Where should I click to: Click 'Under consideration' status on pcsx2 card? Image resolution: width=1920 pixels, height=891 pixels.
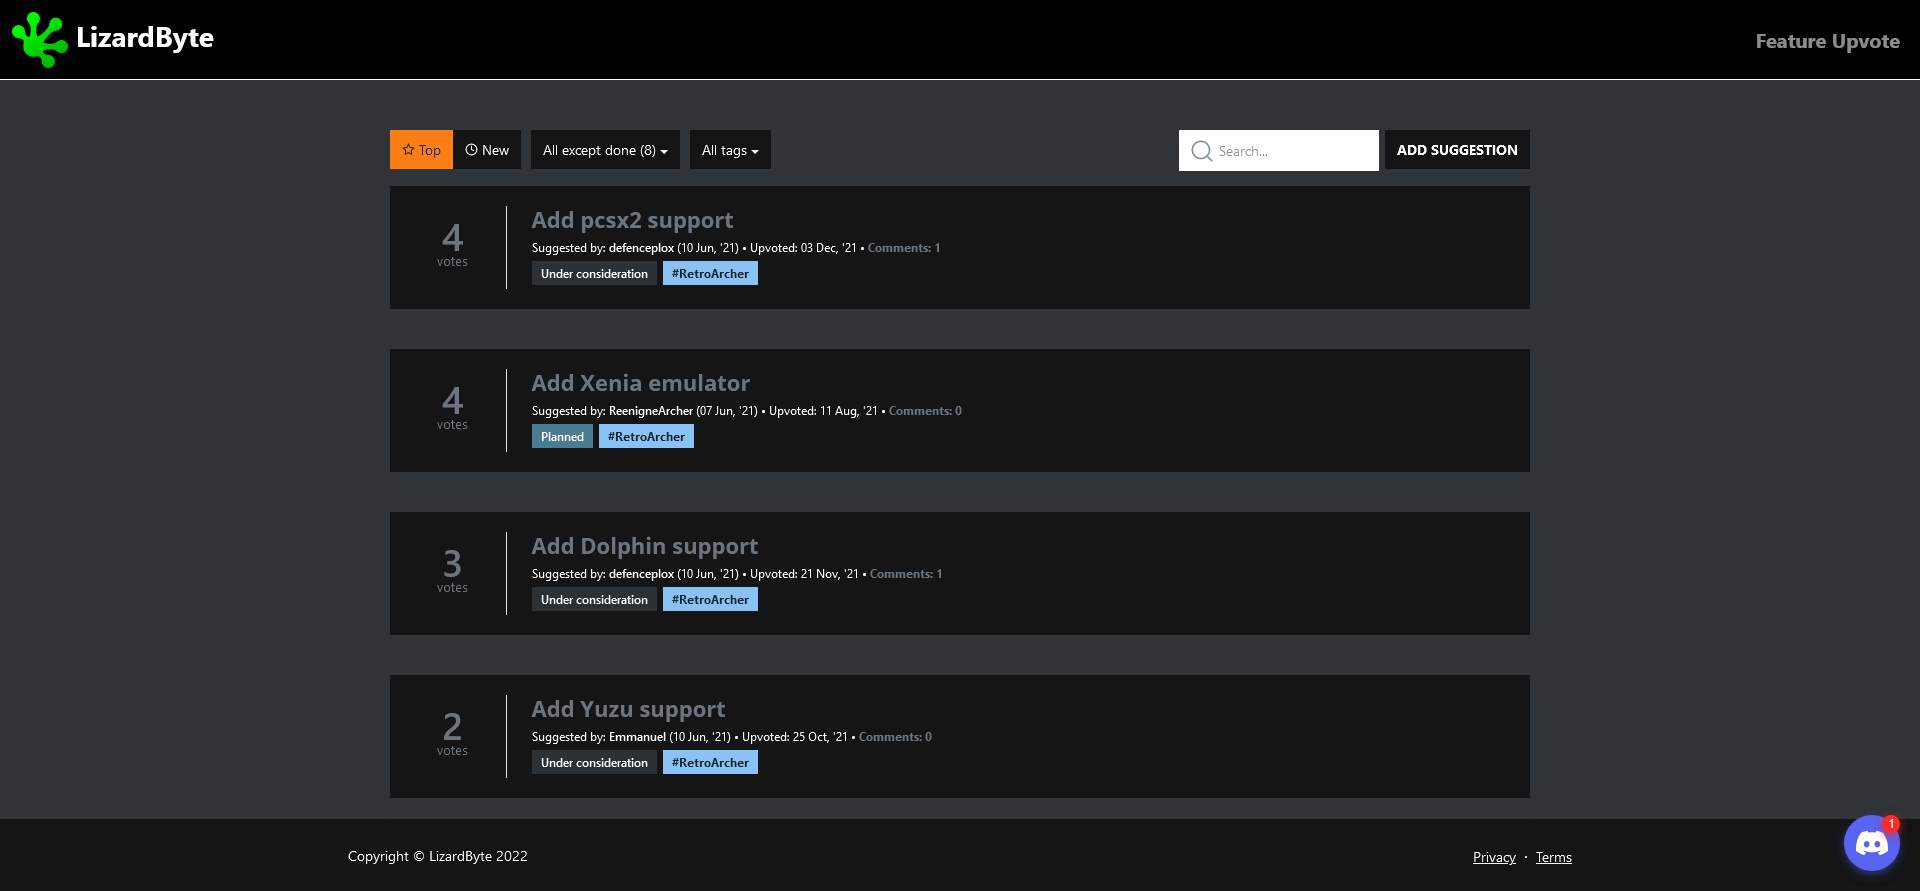(594, 274)
